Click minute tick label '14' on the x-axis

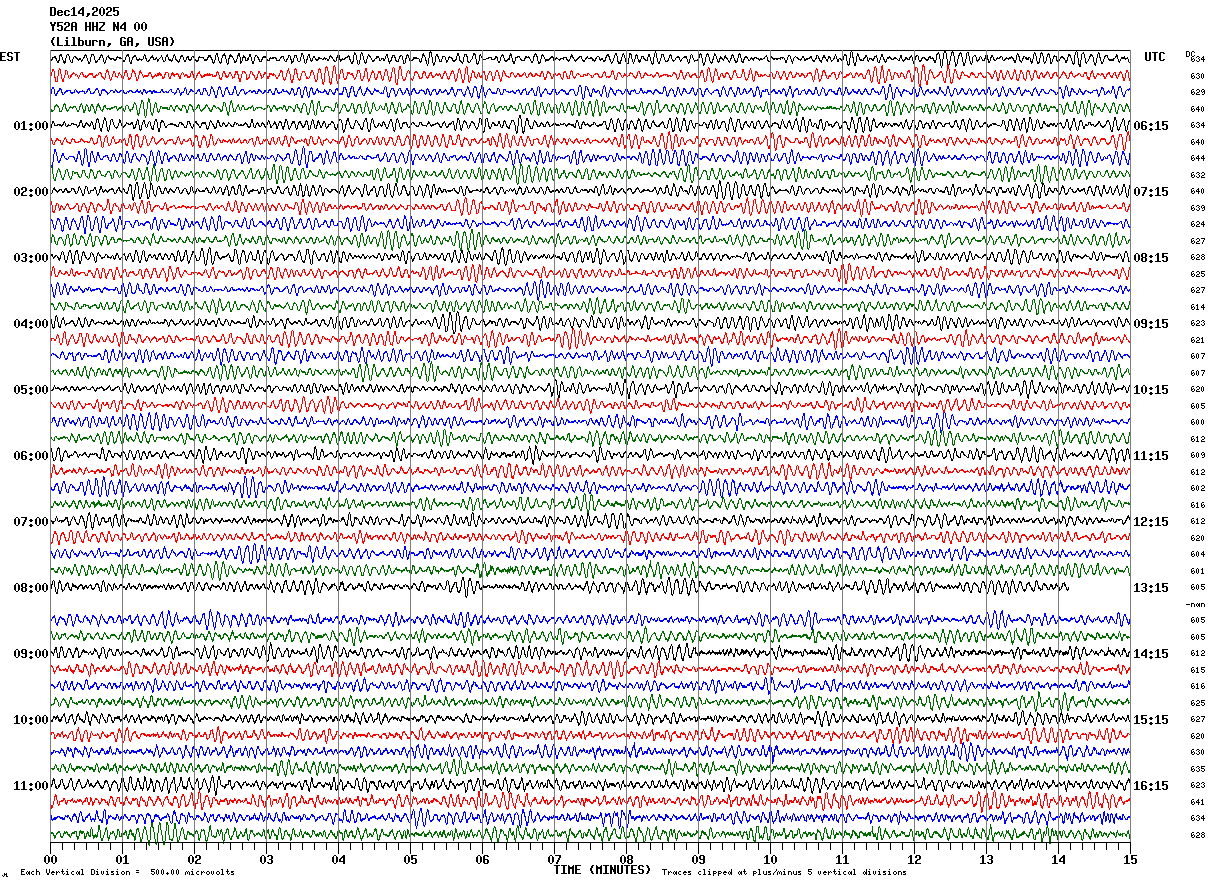[1058, 860]
